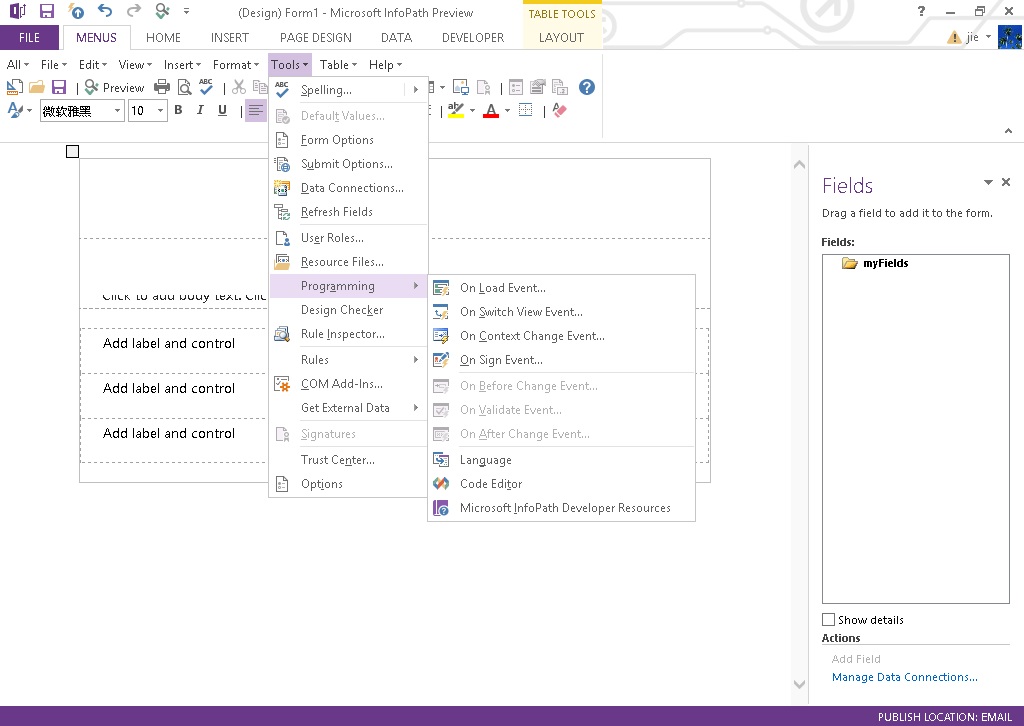Toggle Bold formatting

pyautogui.click(x=179, y=111)
